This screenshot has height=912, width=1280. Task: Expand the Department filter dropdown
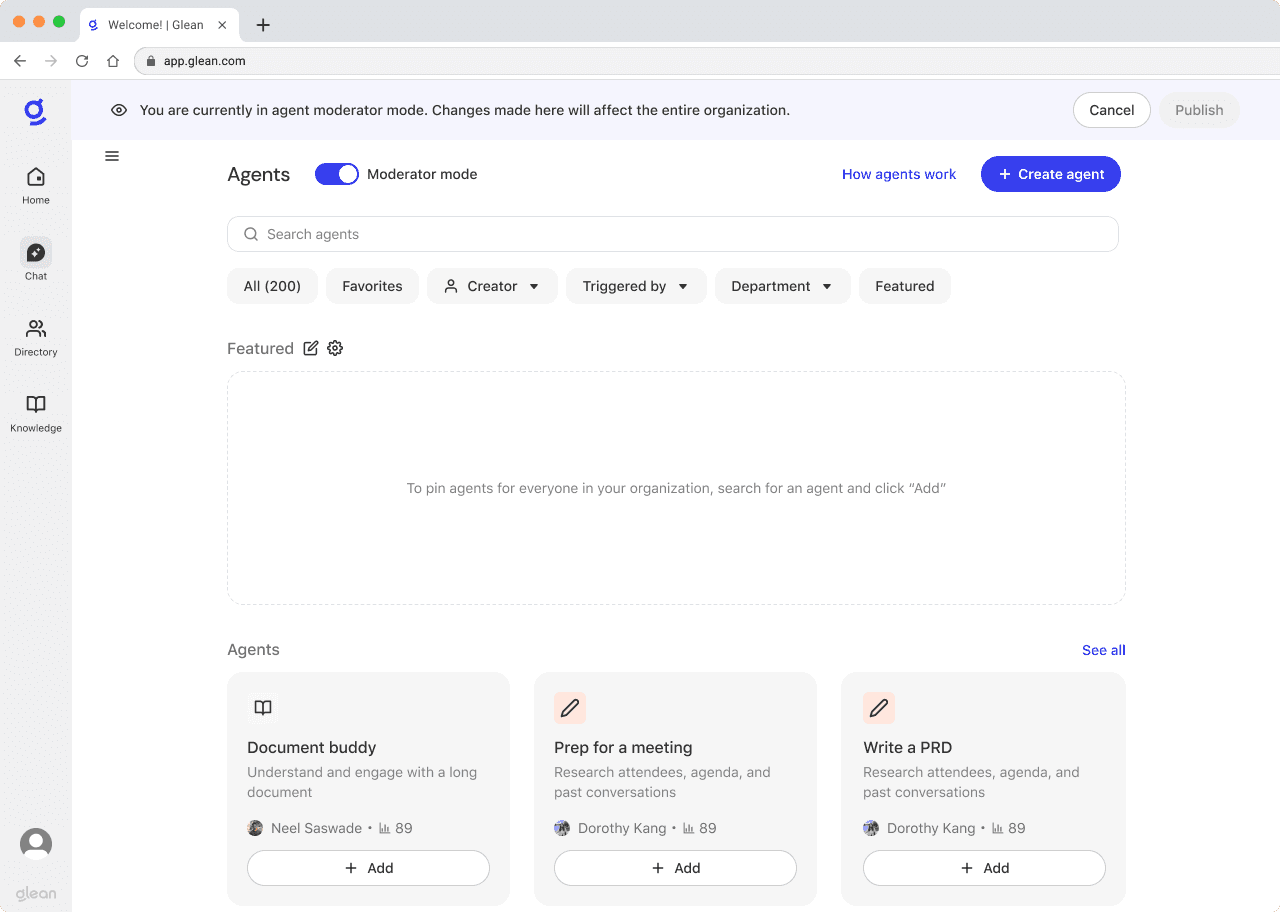783,286
